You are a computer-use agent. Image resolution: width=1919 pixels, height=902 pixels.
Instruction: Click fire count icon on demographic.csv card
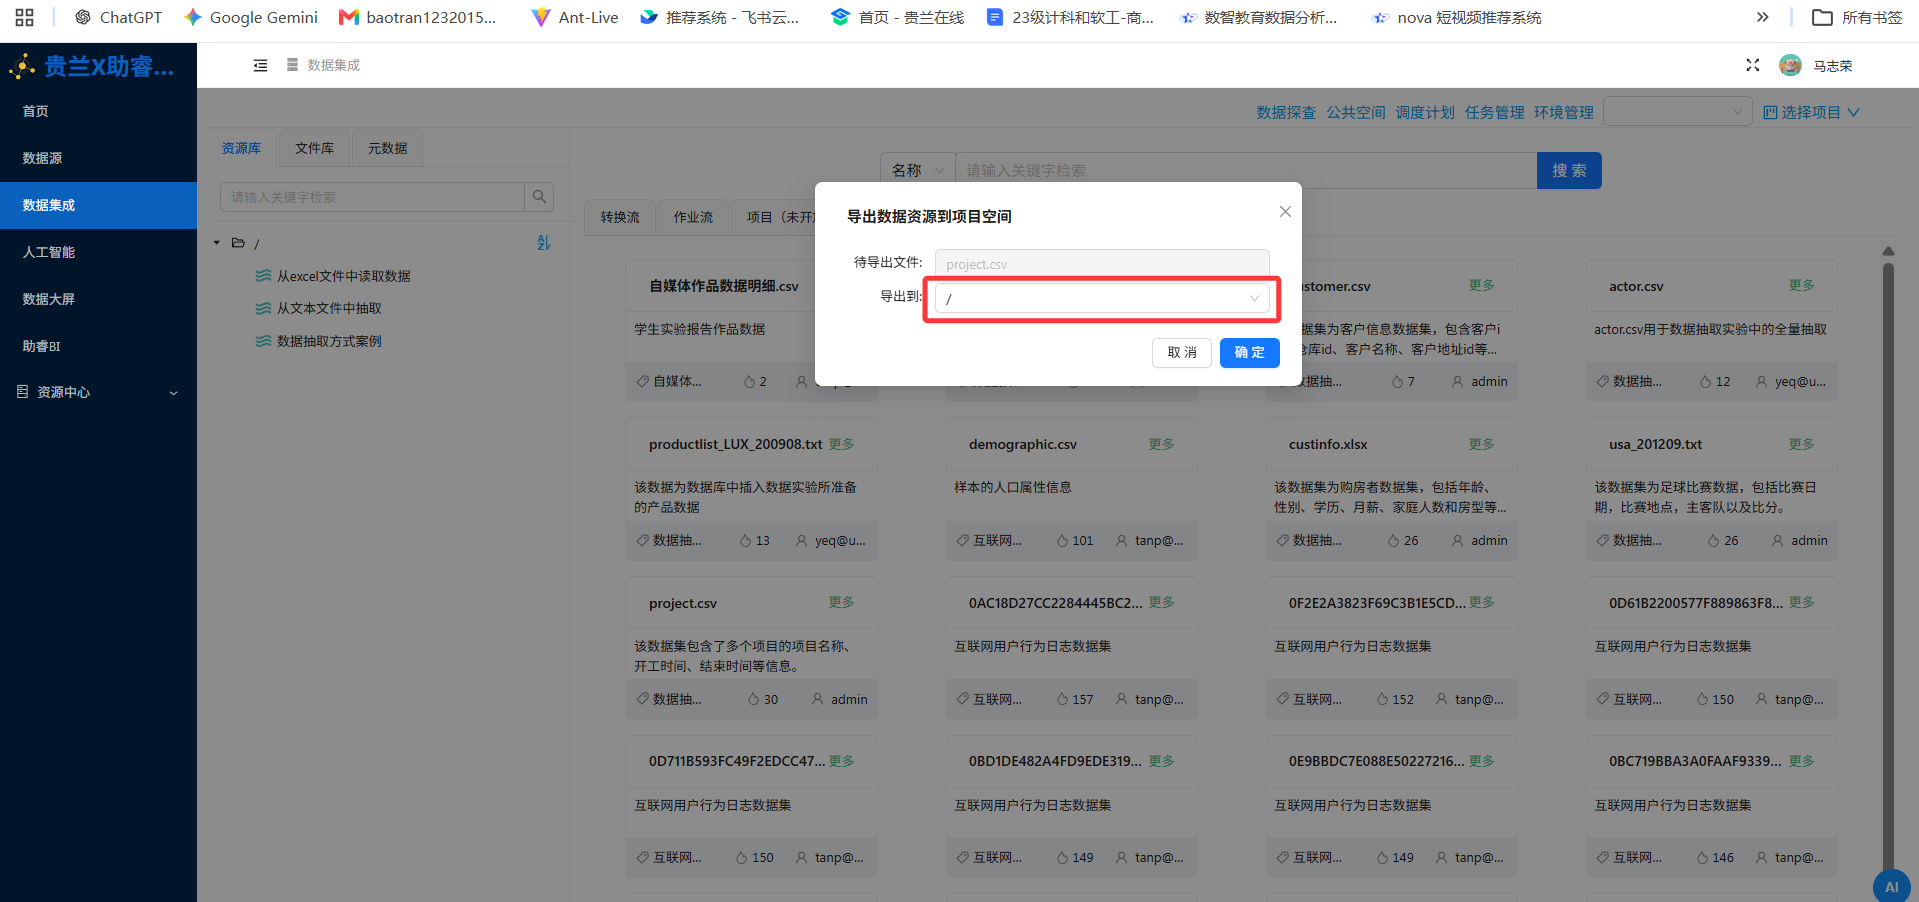pos(1062,540)
